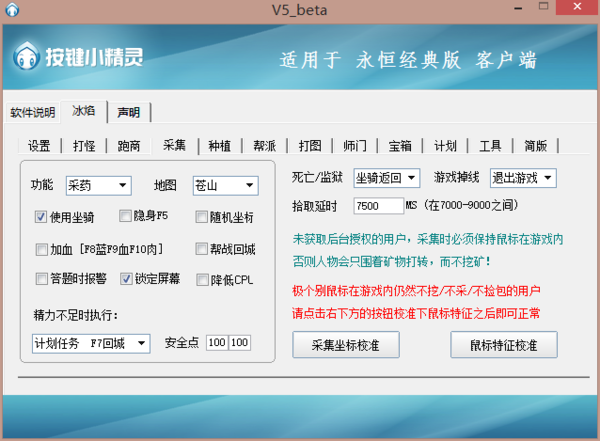
Task: Click the 拾取延时 field containing 7500
Action: coord(379,206)
